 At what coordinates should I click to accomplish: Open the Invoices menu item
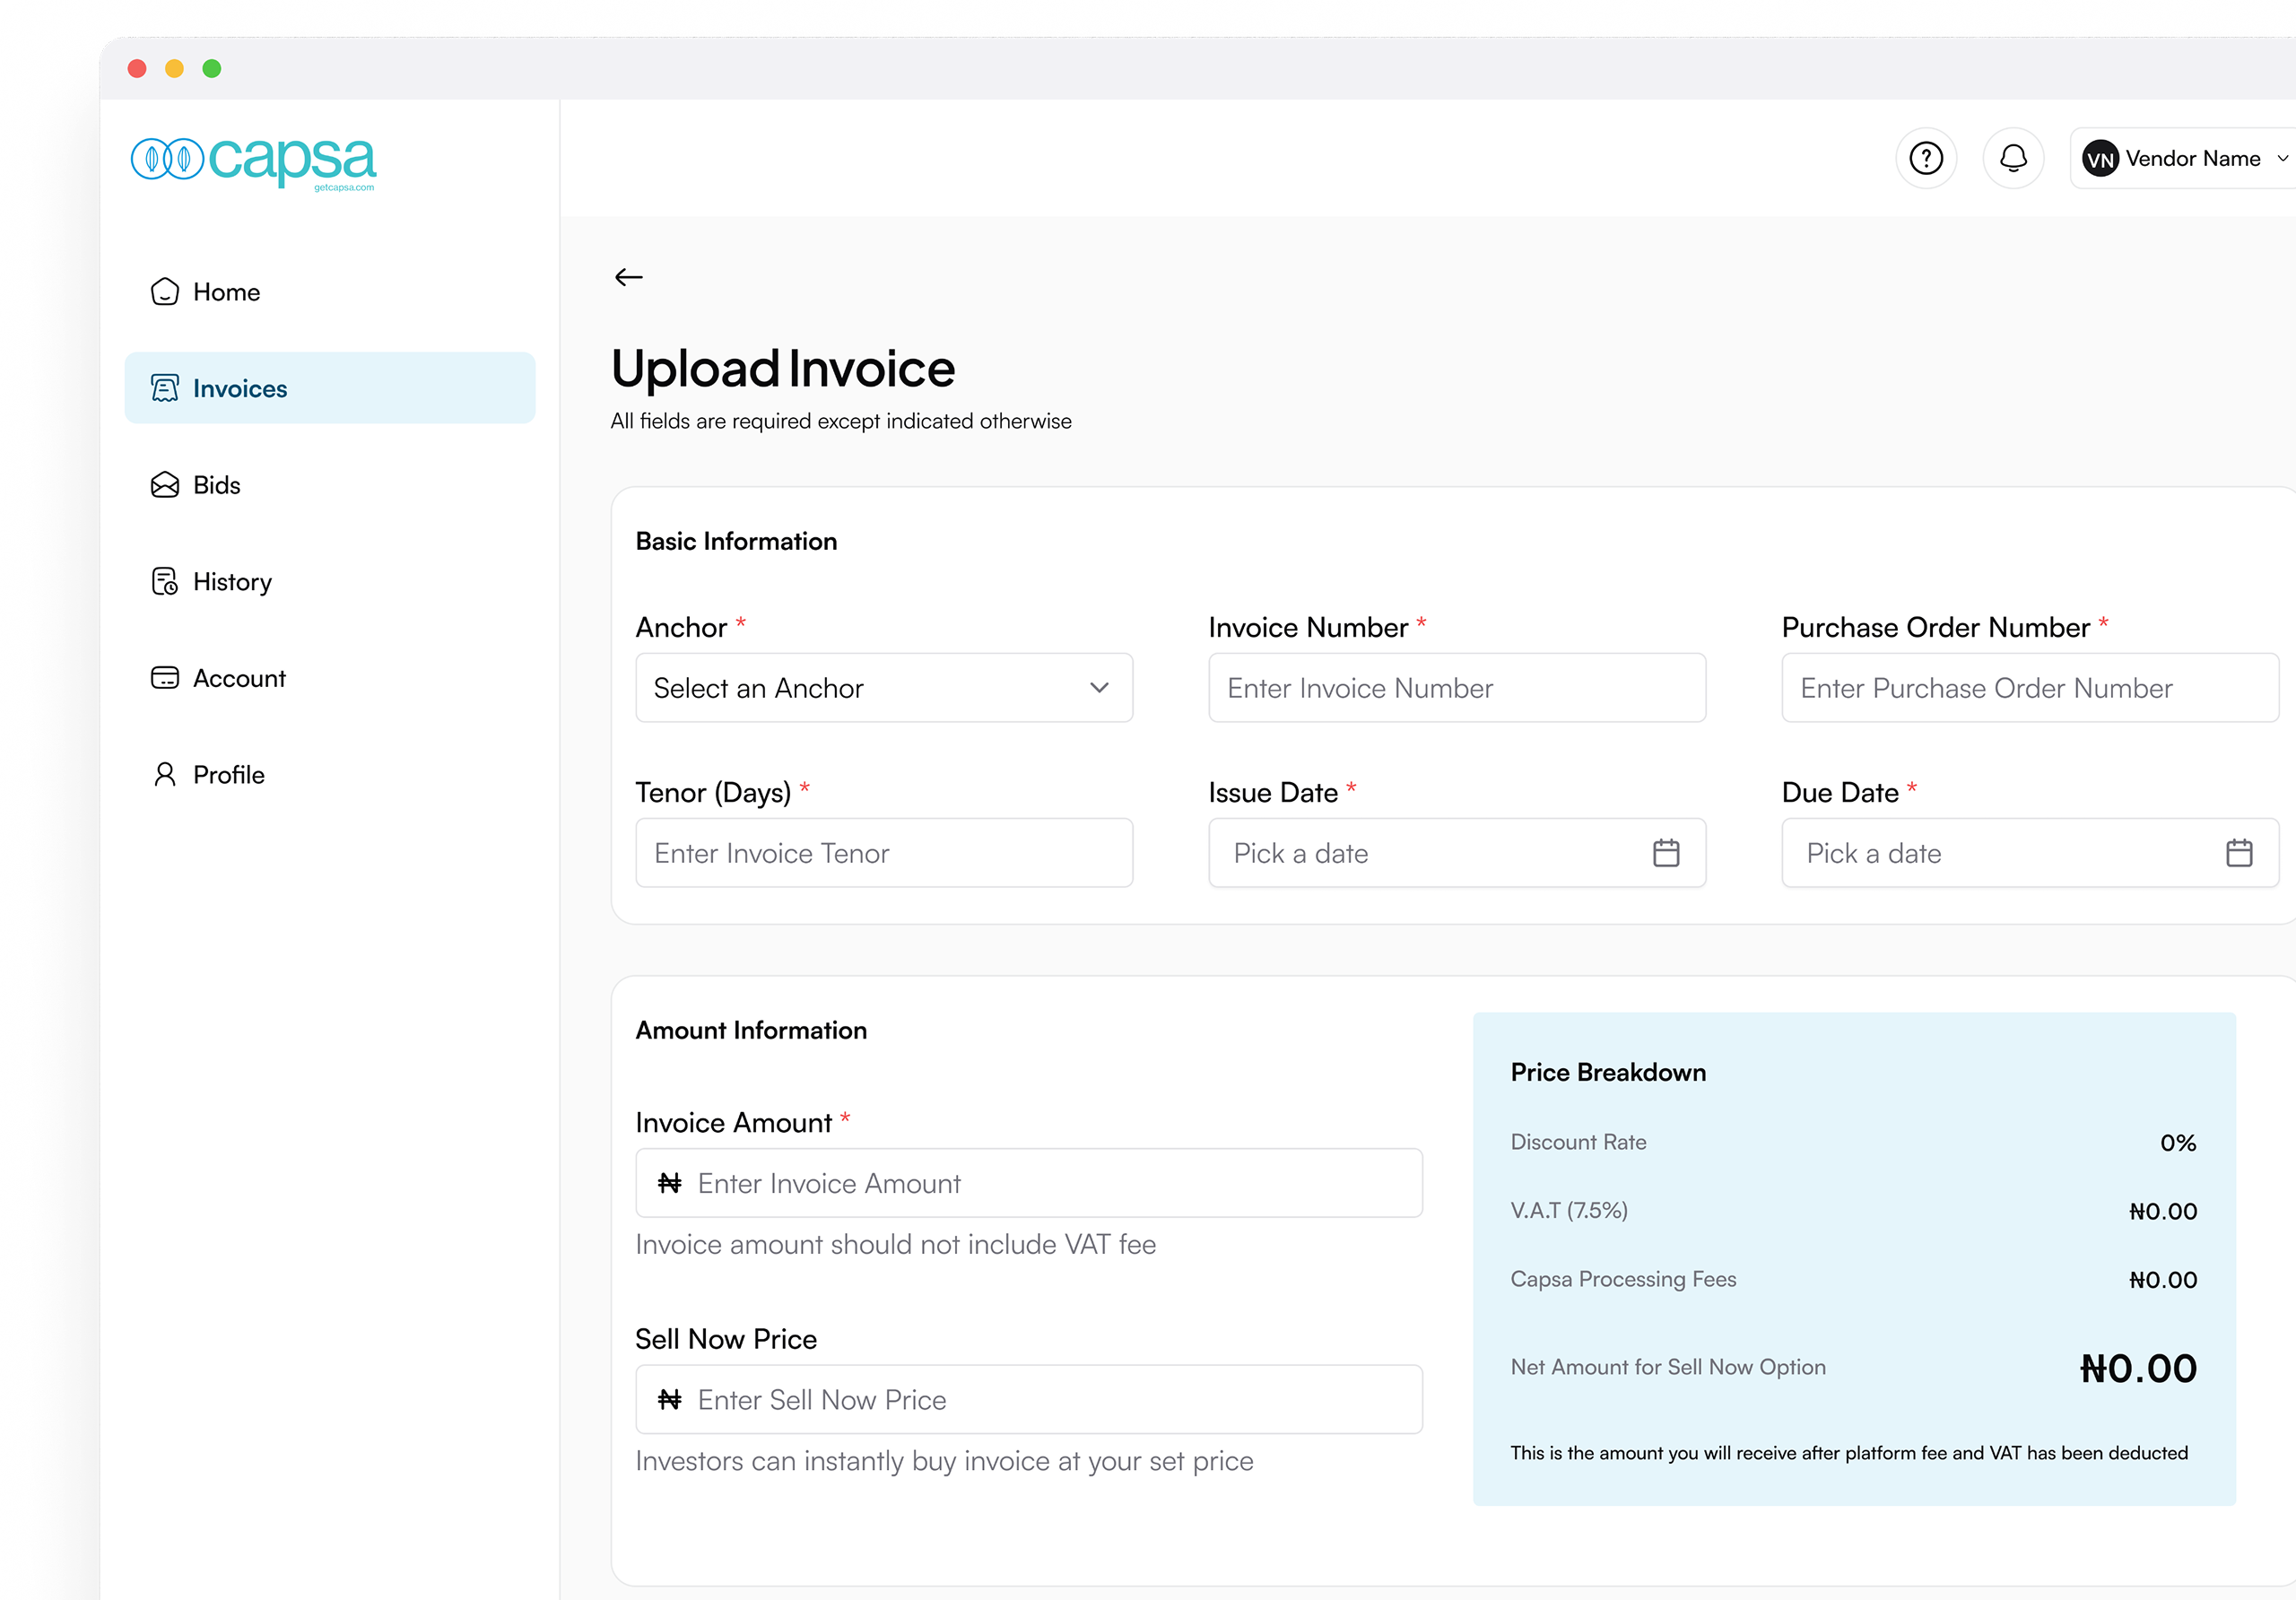(330, 388)
